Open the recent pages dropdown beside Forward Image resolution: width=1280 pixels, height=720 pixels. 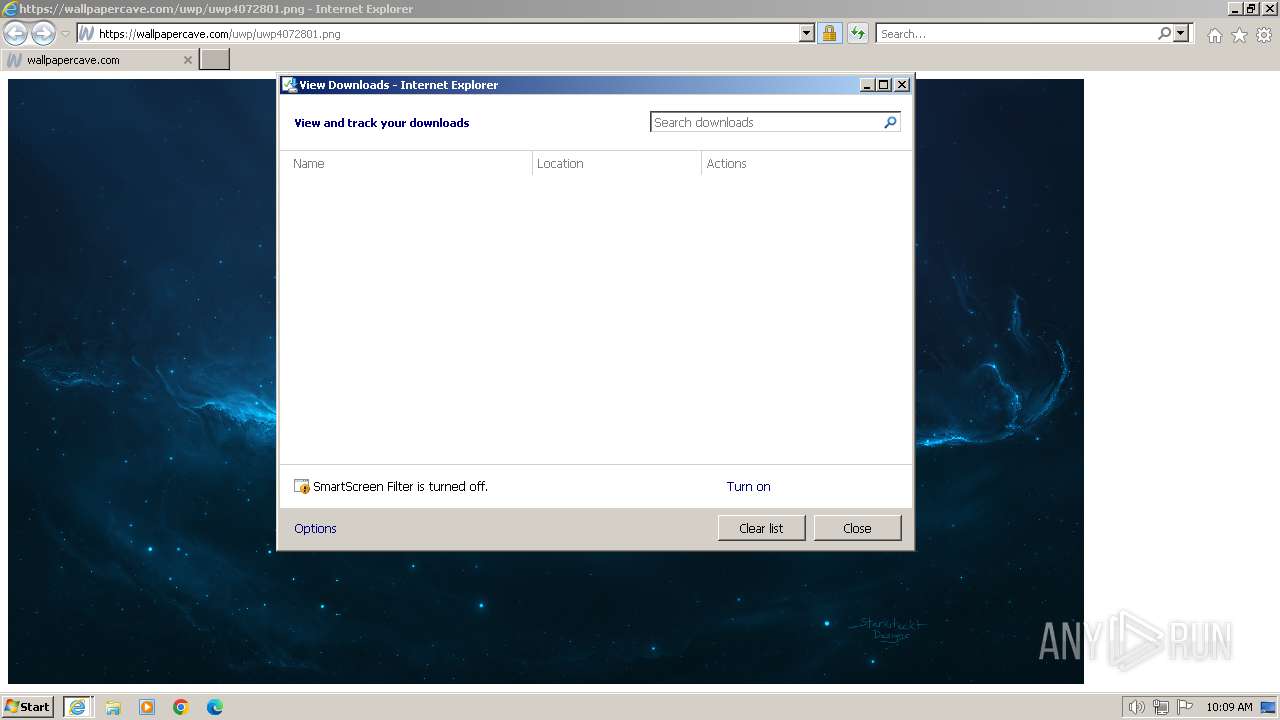pyautogui.click(x=65, y=34)
